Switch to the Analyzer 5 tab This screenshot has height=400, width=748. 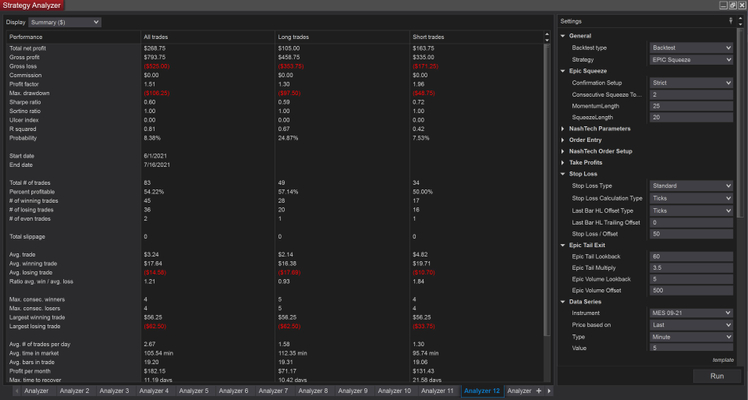point(193,391)
